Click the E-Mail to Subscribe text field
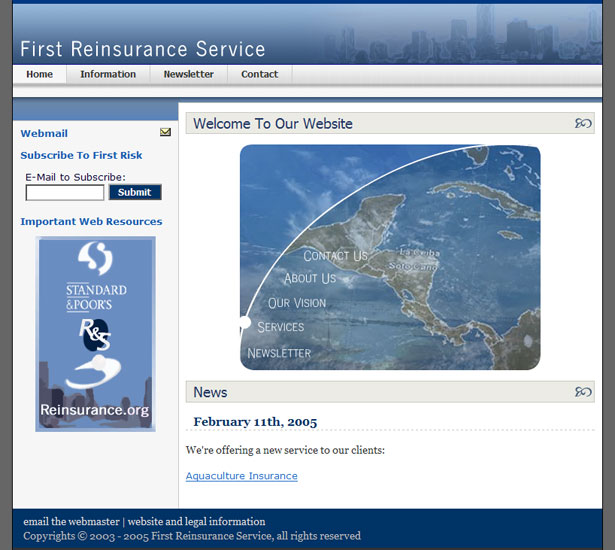 (65, 193)
